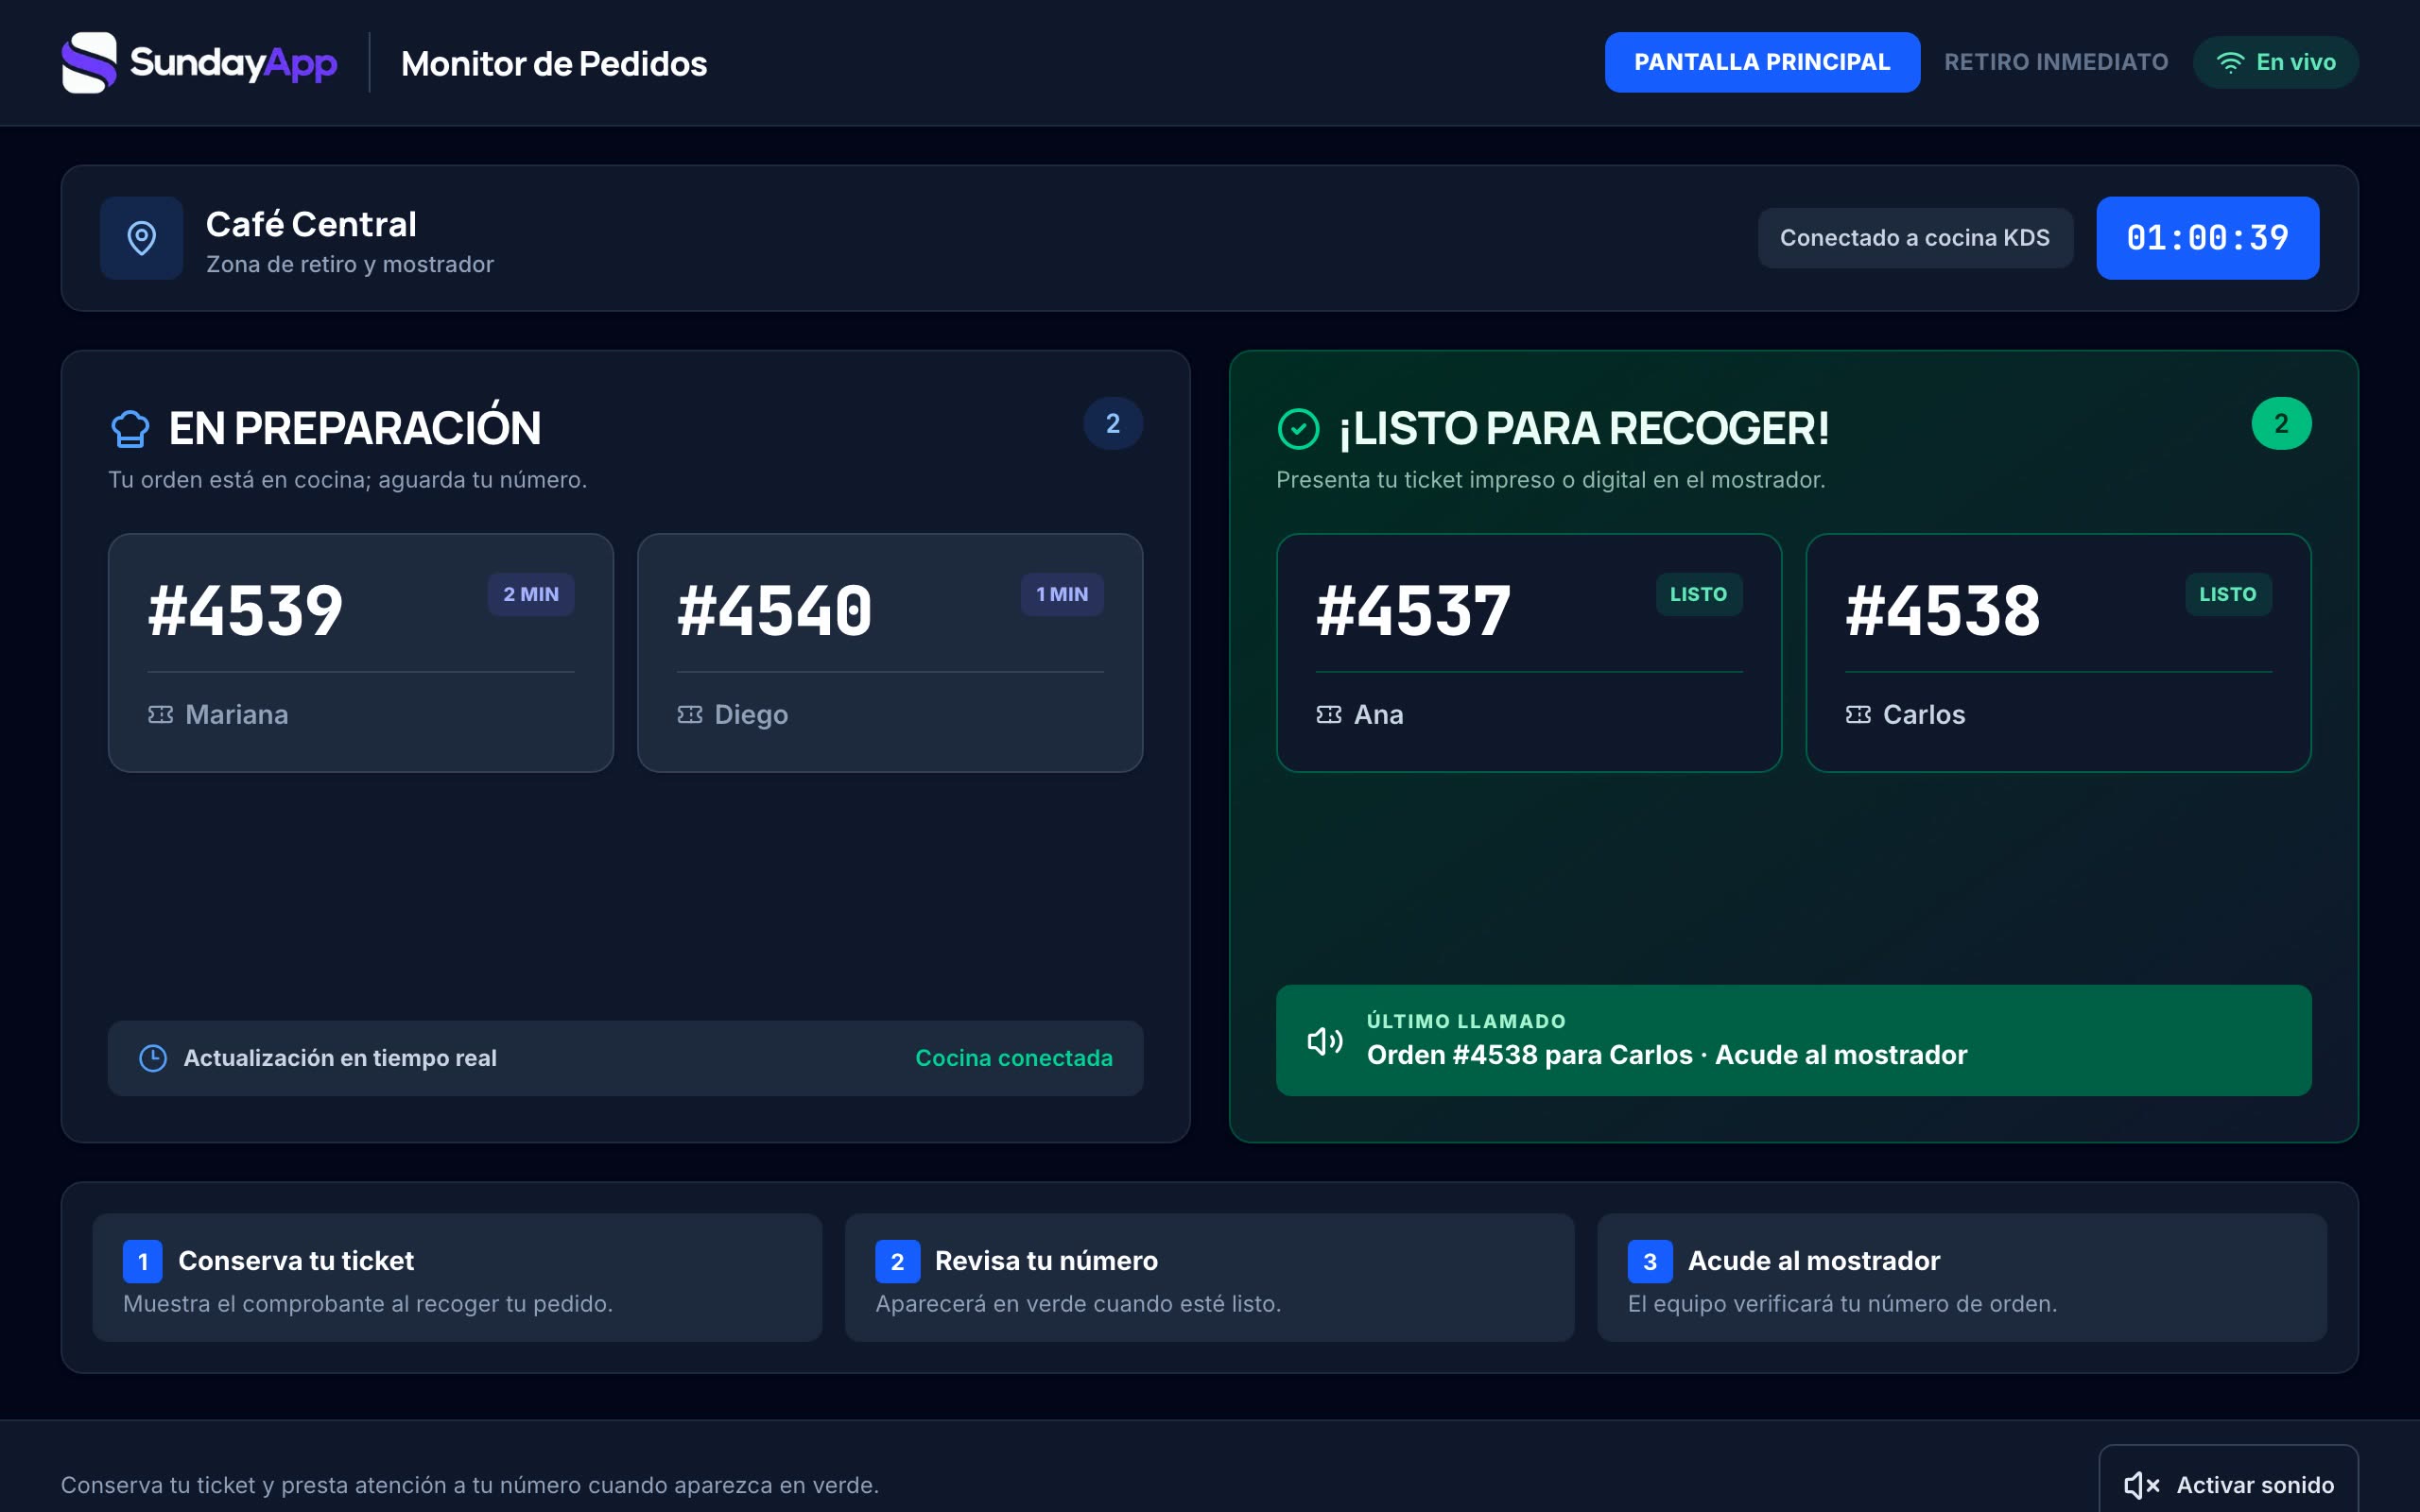Click the Monitor de Pedidos title
The image size is (2420, 1512).
(x=554, y=64)
